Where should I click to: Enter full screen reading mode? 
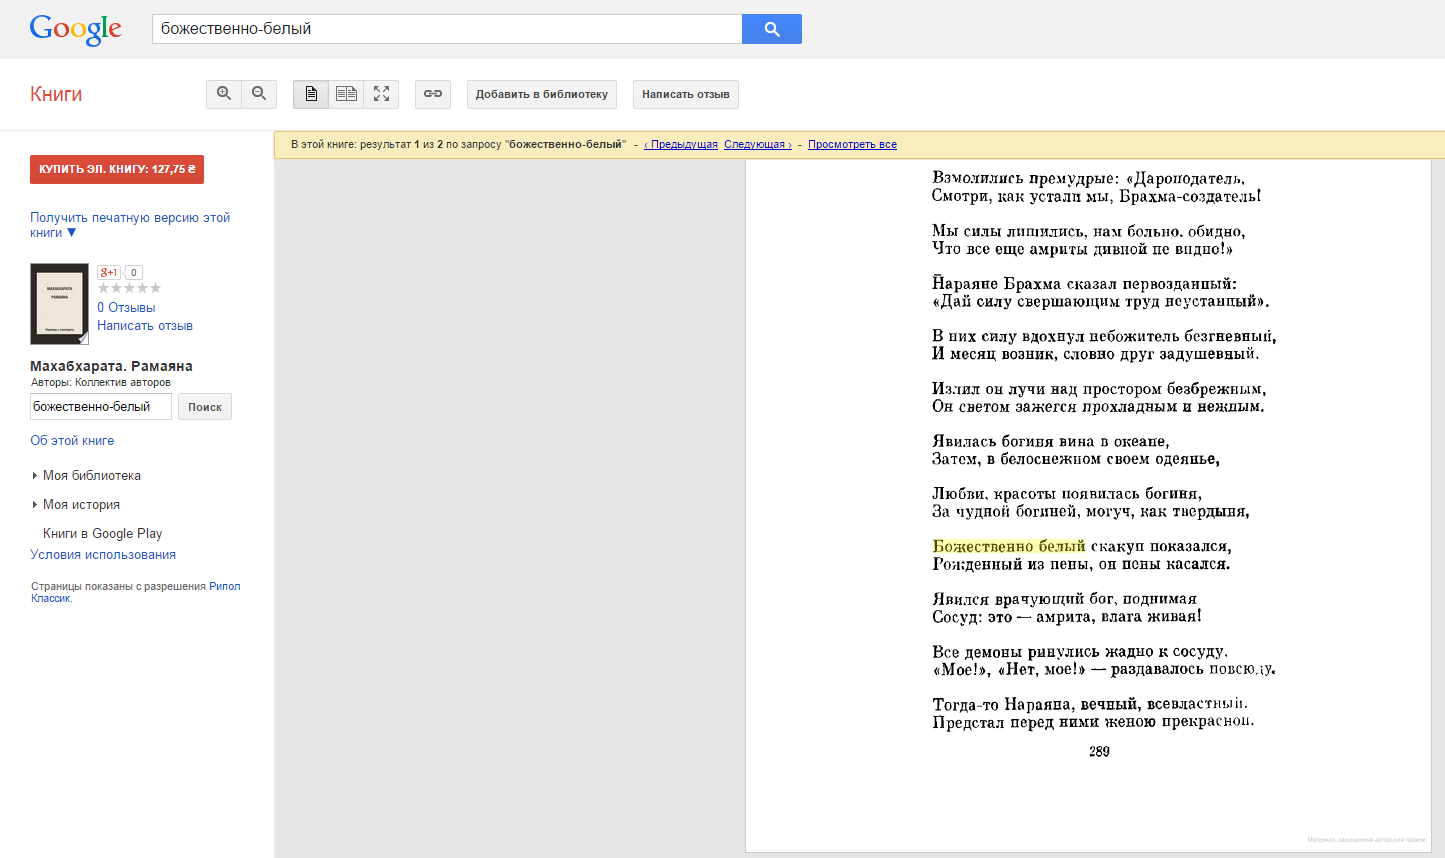[x=381, y=94]
